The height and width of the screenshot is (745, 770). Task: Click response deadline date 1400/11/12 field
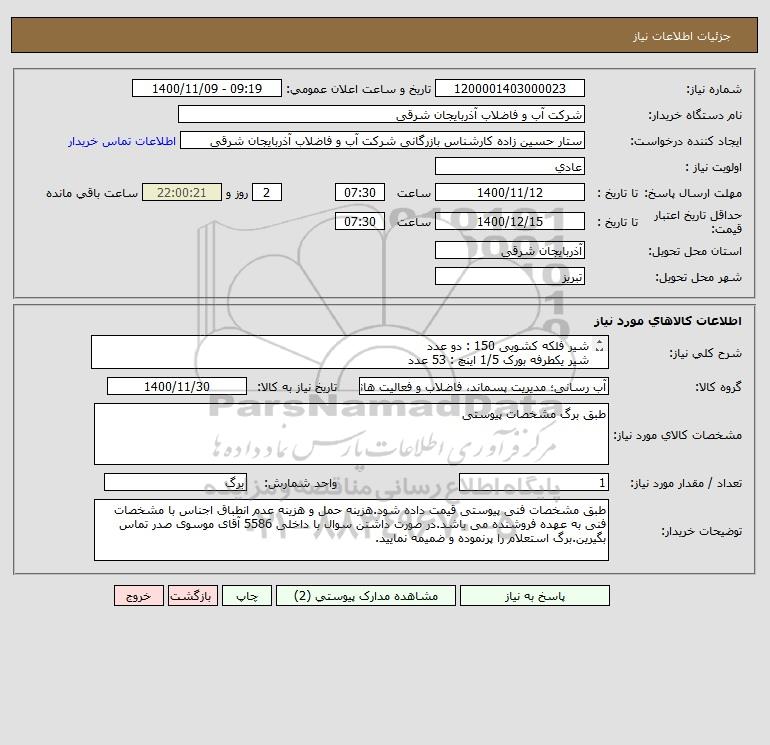point(510,193)
